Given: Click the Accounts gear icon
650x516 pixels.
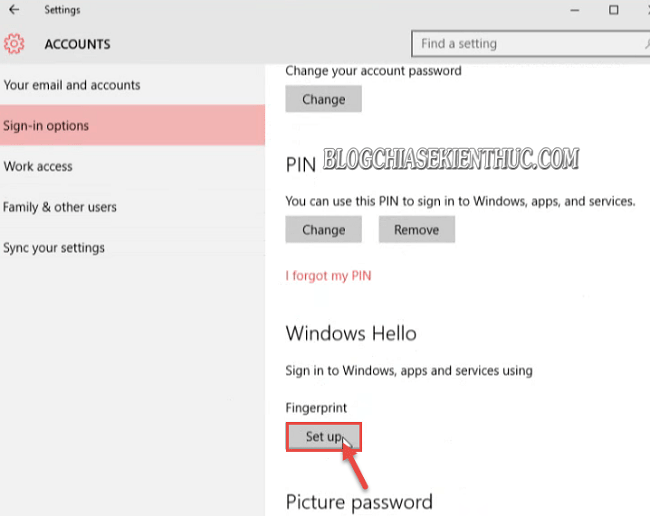Looking at the screenshot, I should (x=14, y=44).
